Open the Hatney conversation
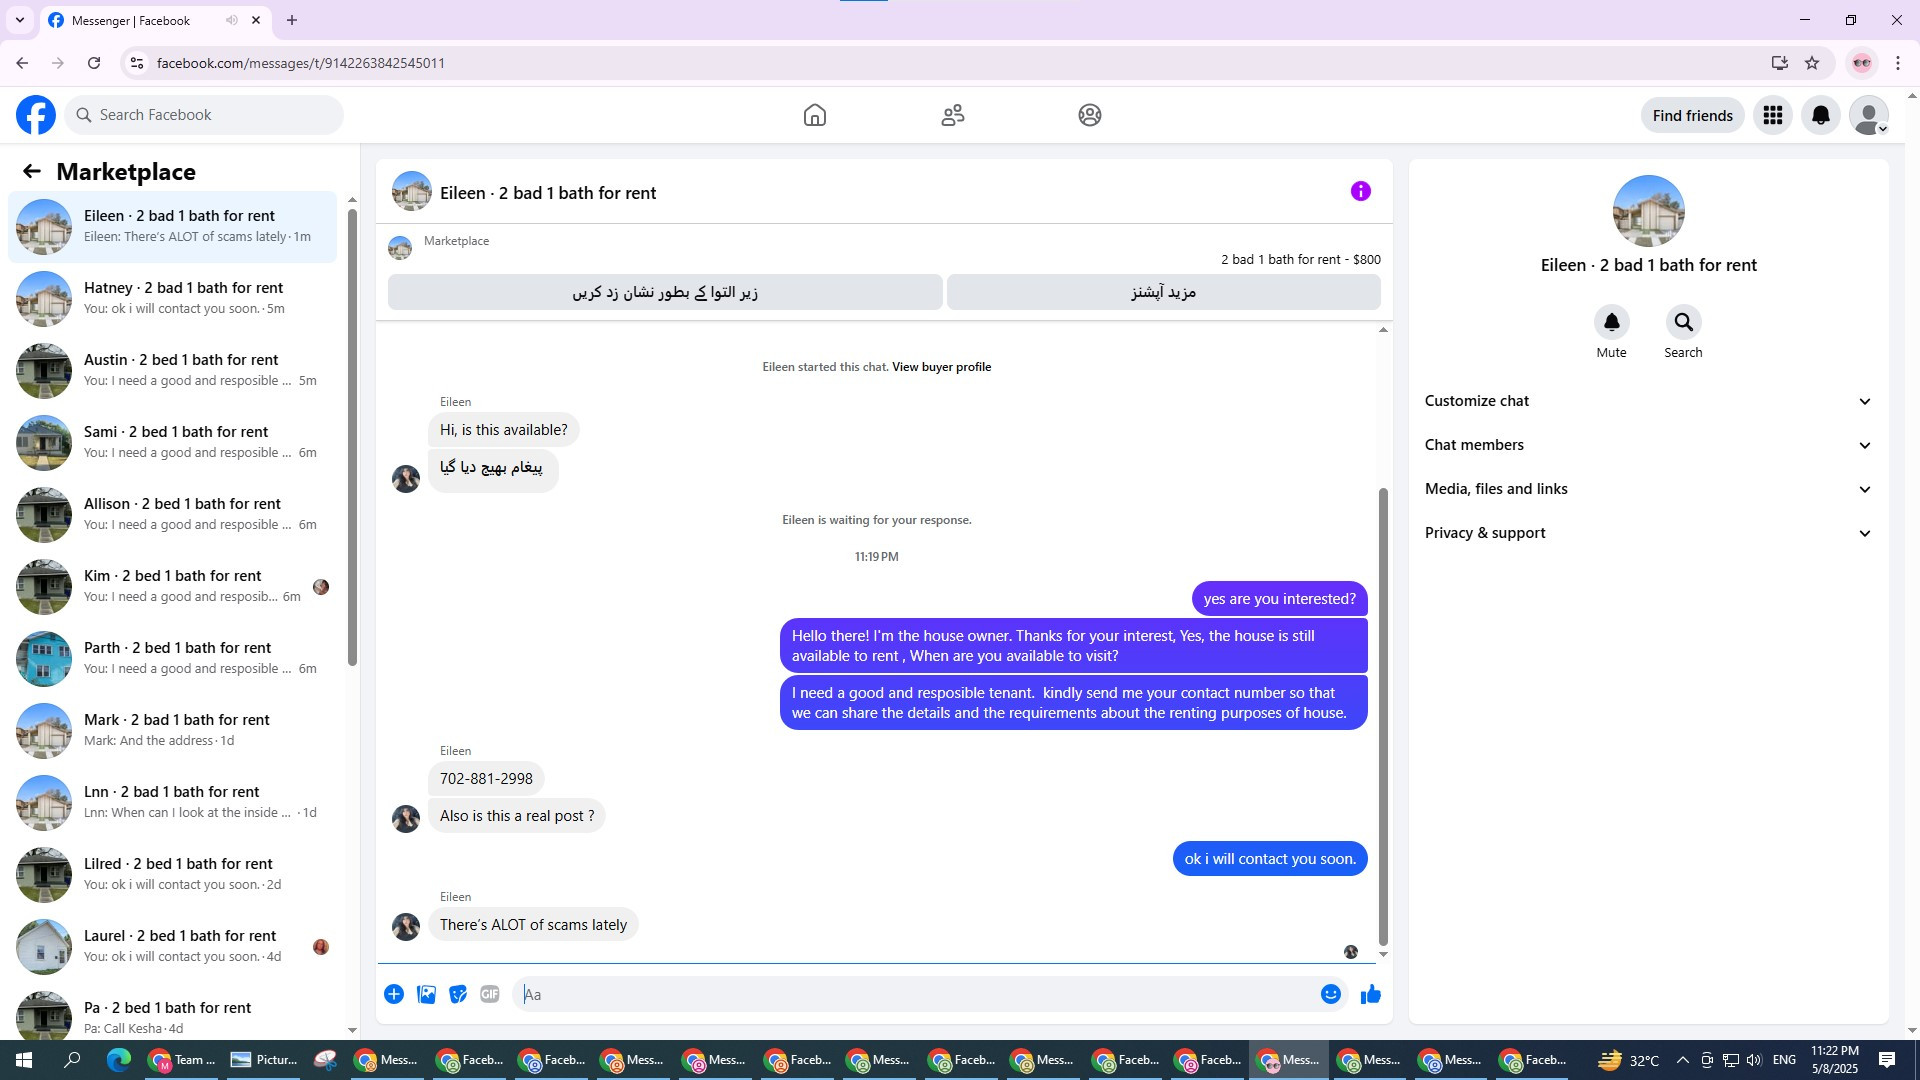This screenshot has height=1080, width=1920. (x=172, y=298)
